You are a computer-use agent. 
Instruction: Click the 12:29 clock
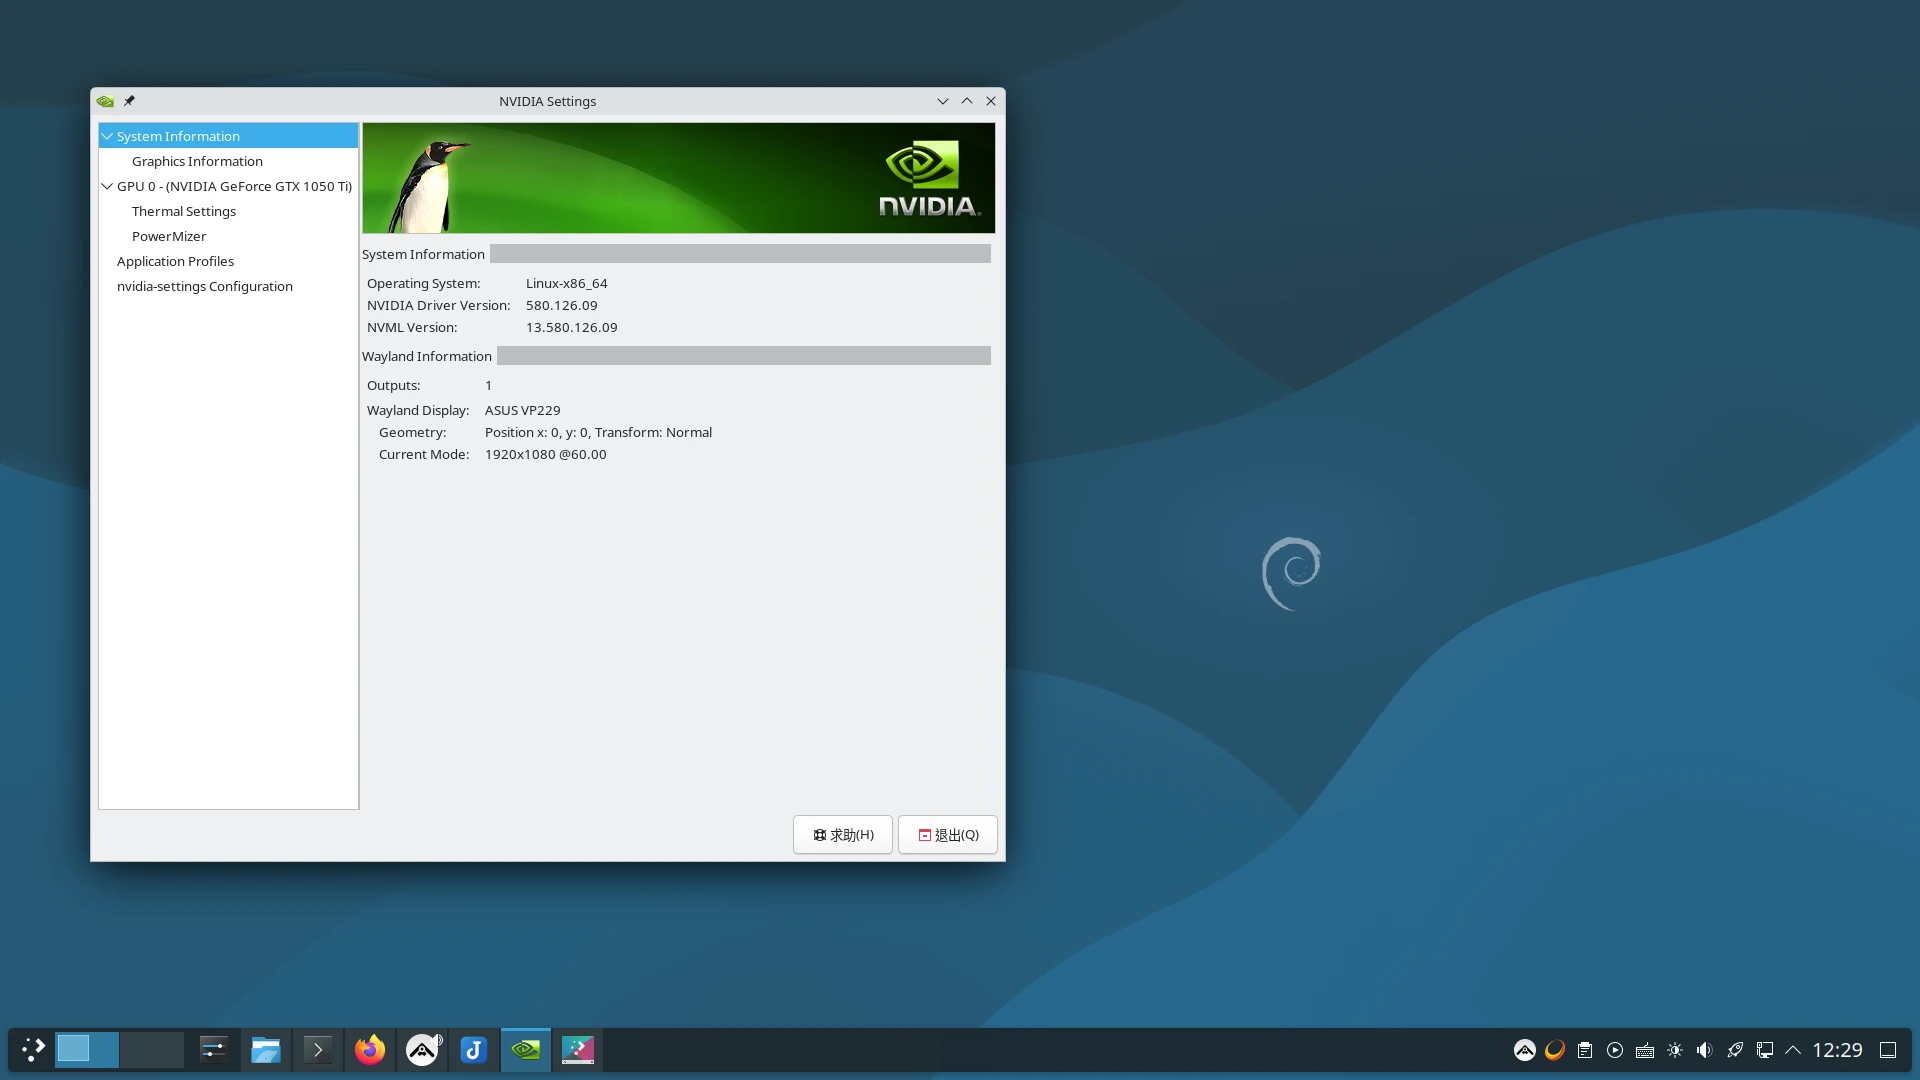[x=1837, y=1050]
